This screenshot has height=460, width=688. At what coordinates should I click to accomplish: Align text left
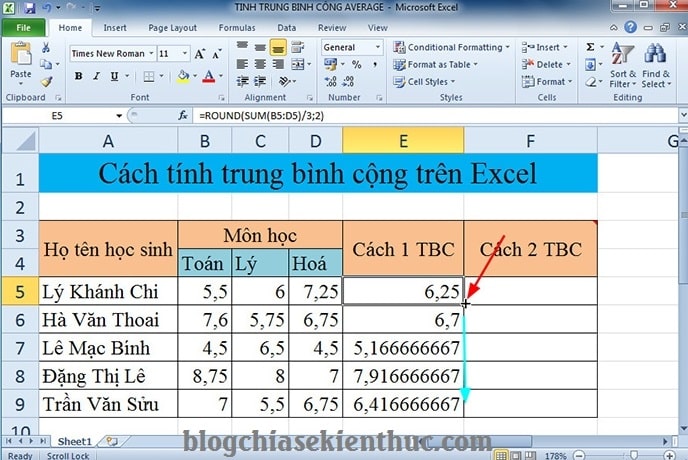242,64
